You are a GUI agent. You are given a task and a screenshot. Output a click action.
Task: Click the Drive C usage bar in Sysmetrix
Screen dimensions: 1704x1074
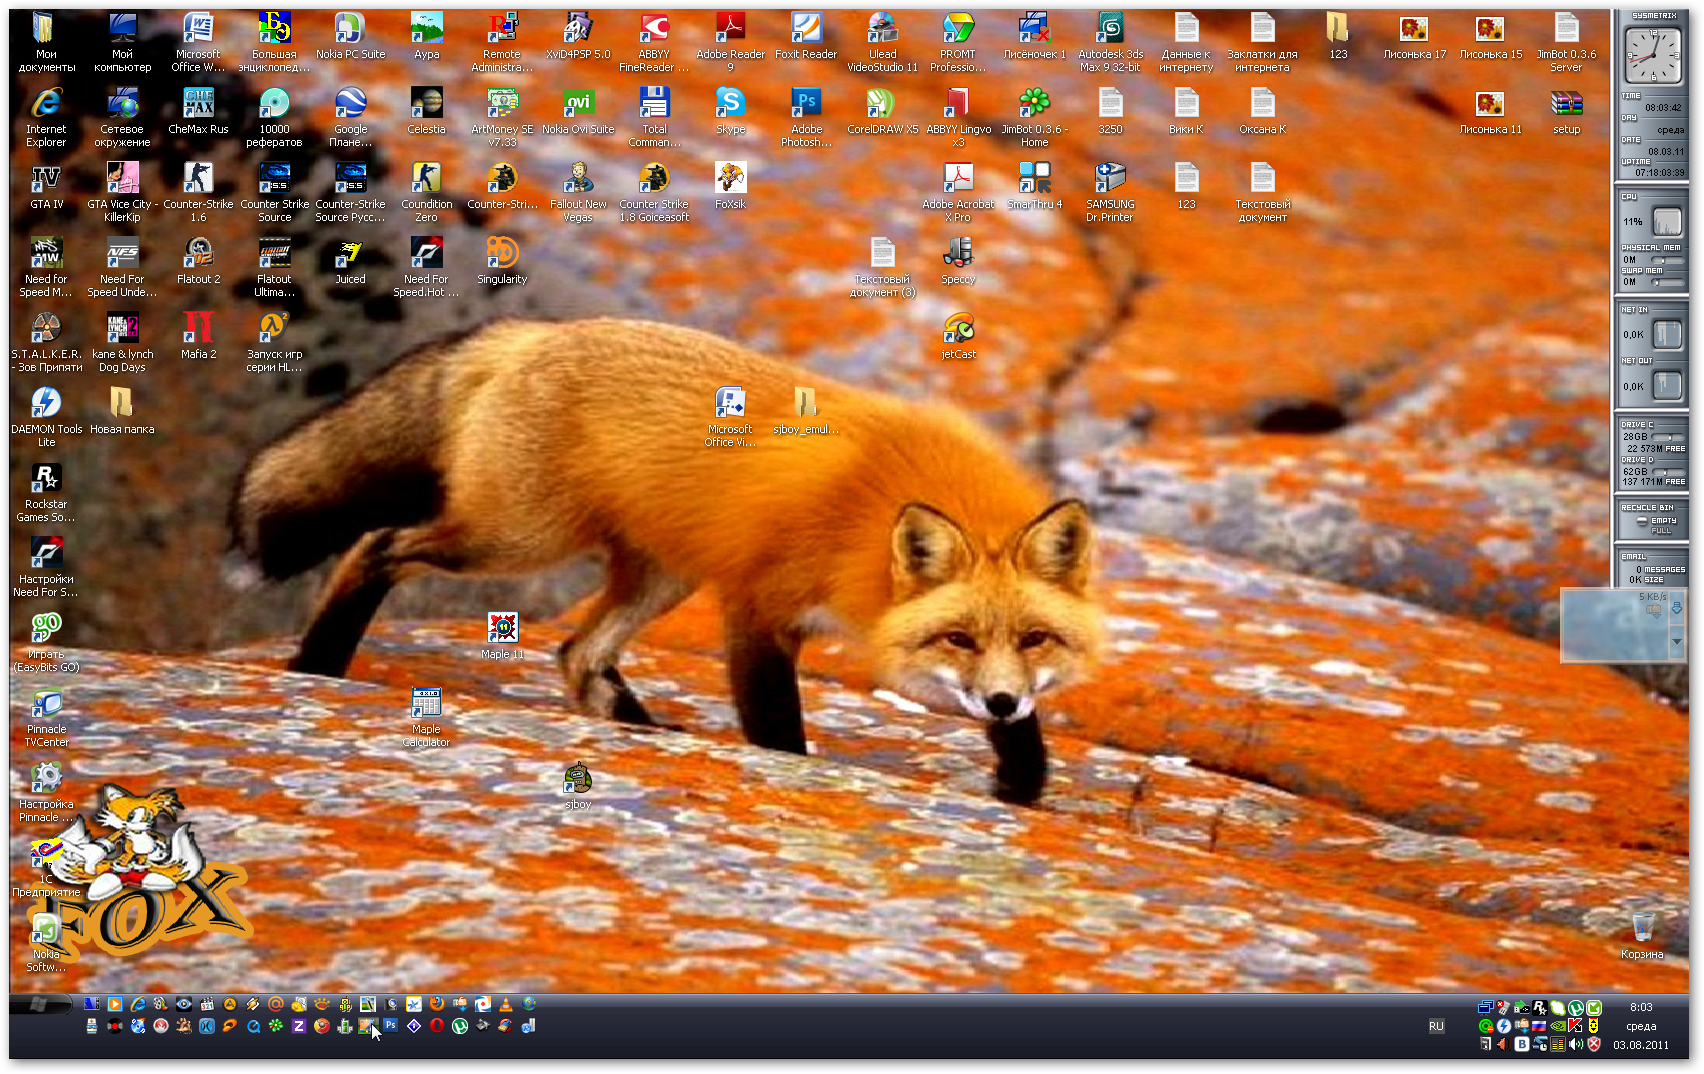click(x=1667, y=437)
